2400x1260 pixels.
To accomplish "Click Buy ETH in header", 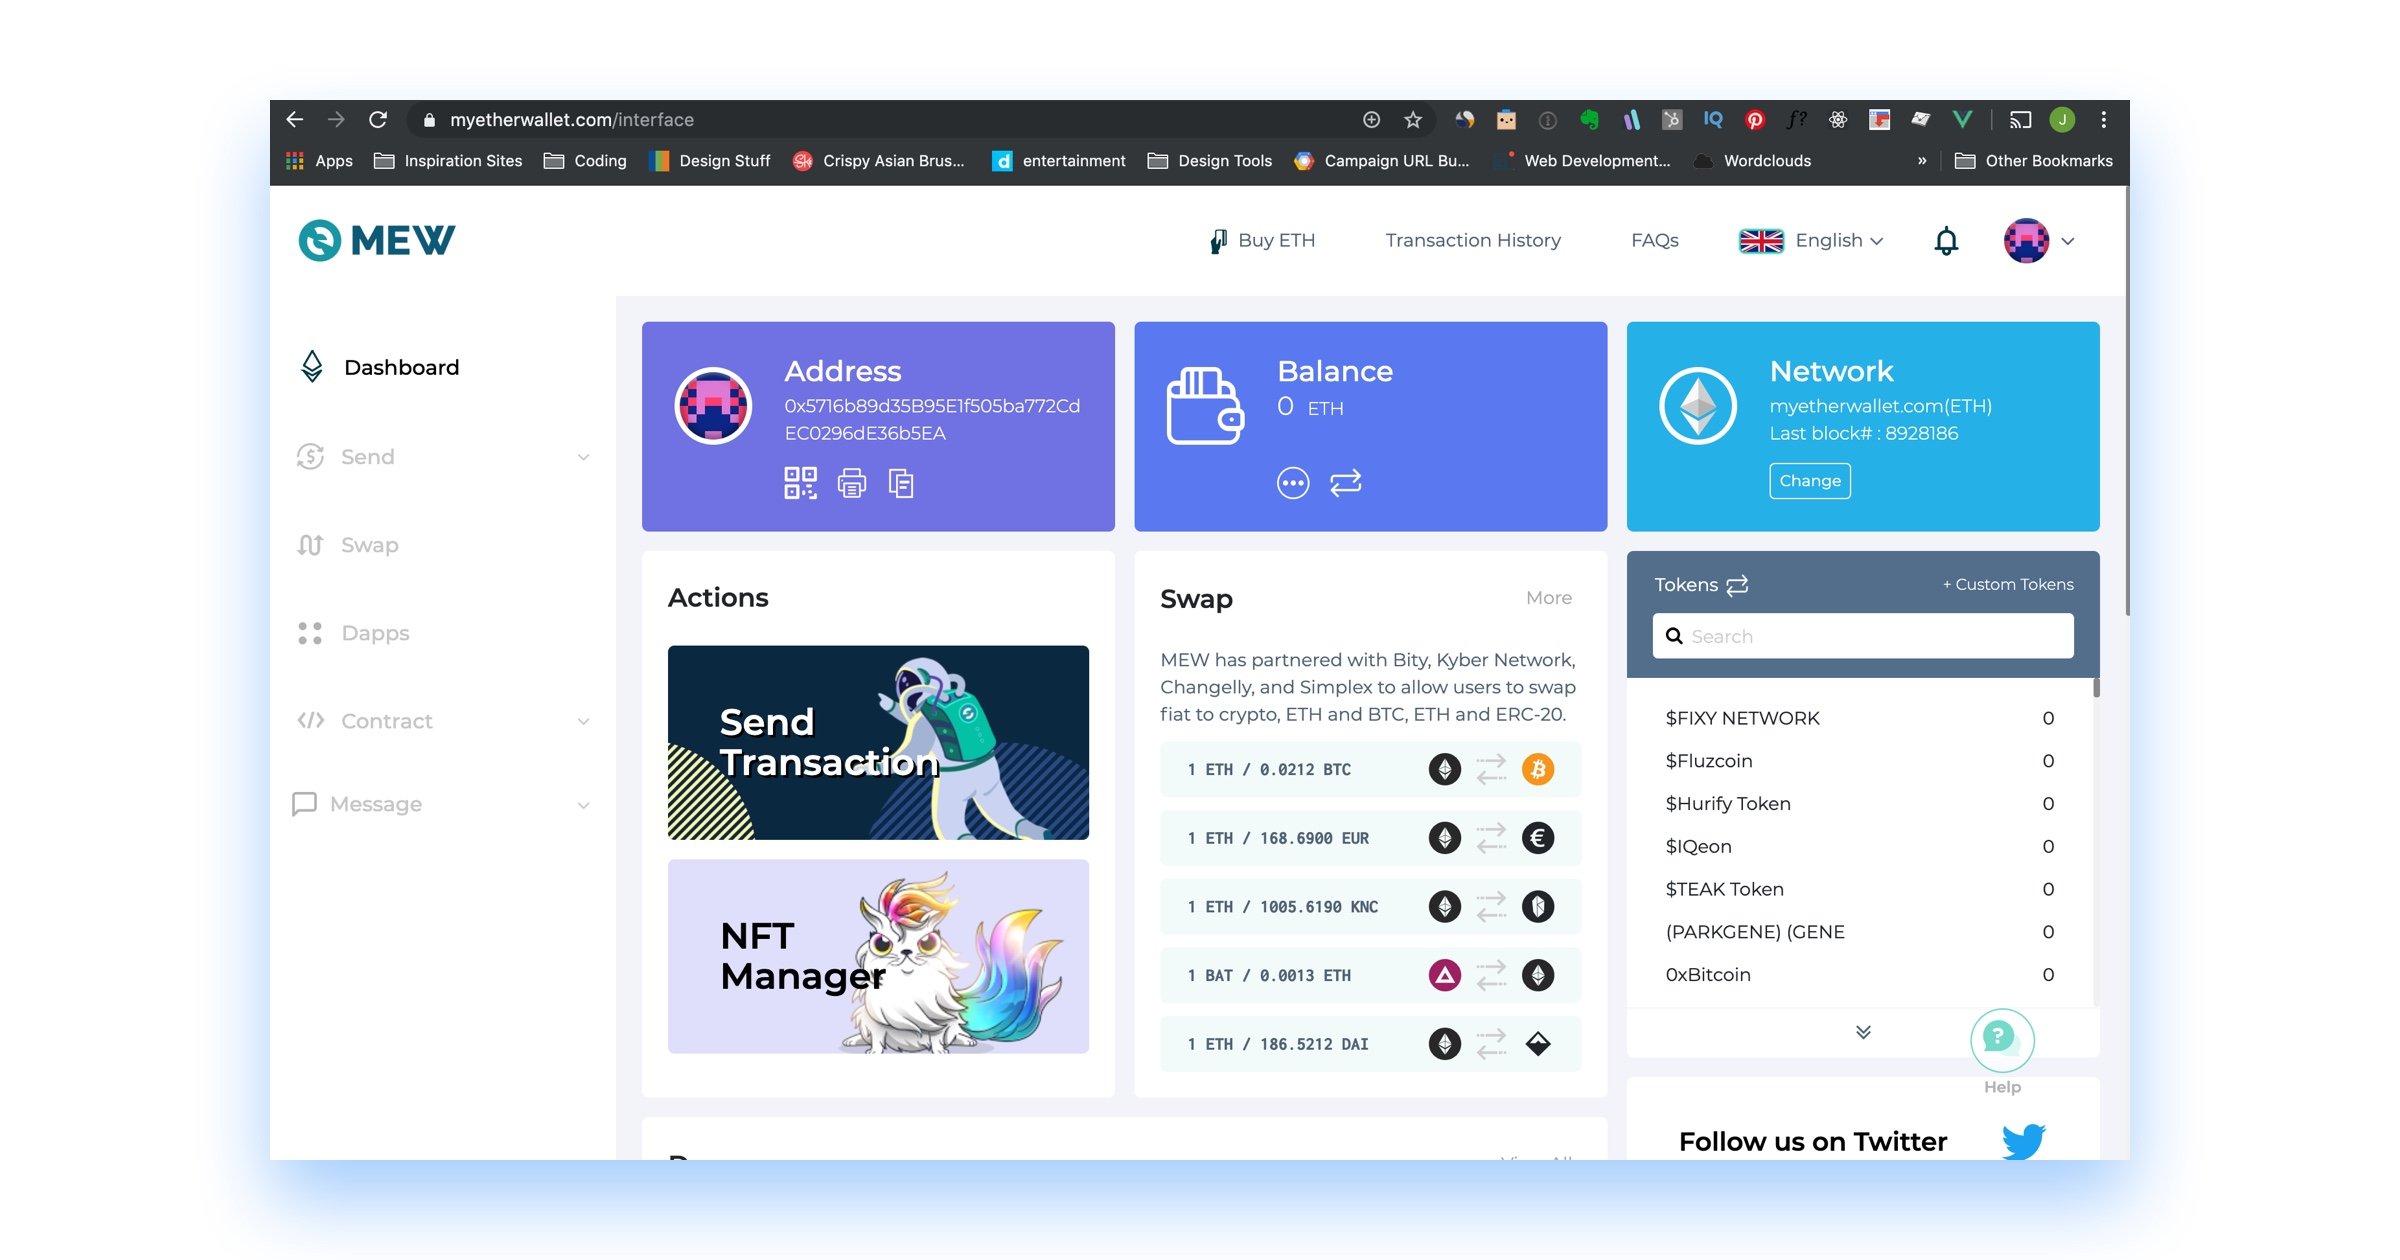I will pyautogui.click(x=1262, y=241).
